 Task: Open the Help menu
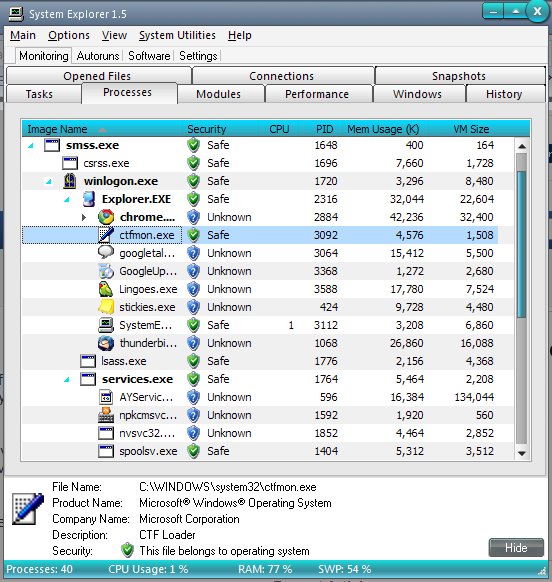click(240, 35)
